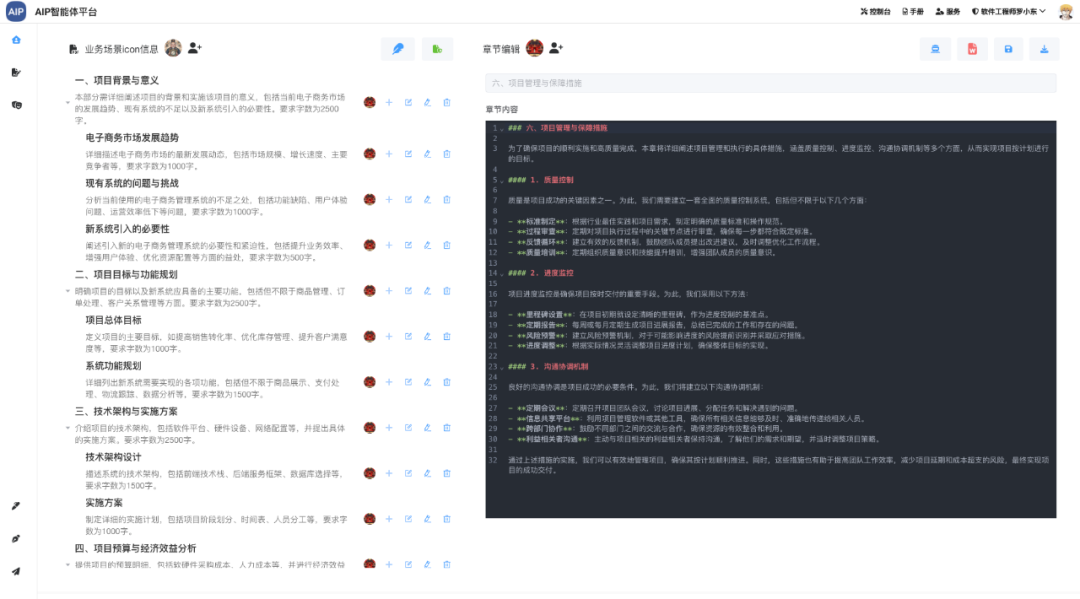This screenshot has width=1080, height=599.
Task: Click the blue feather button above the outline
Action: click(x=398, y=49)
